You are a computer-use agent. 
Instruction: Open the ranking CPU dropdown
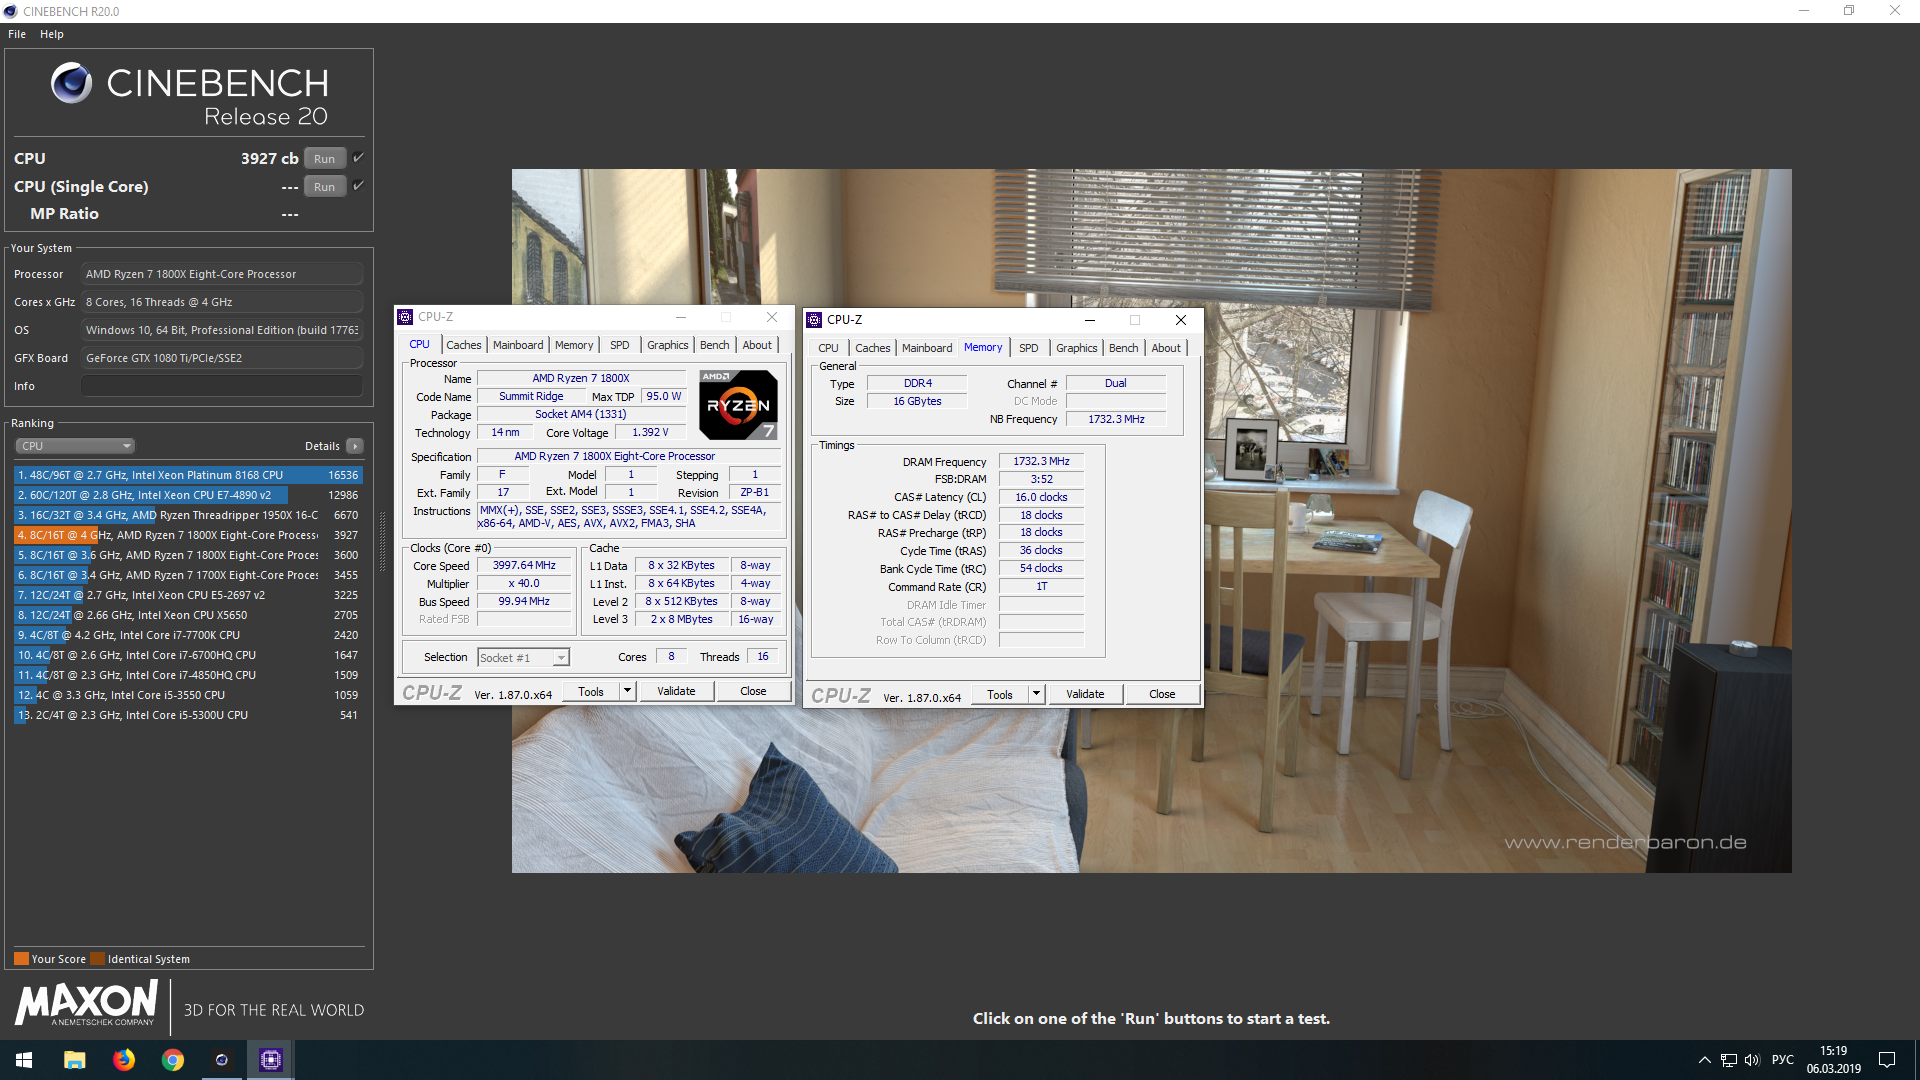coord(75,446)
